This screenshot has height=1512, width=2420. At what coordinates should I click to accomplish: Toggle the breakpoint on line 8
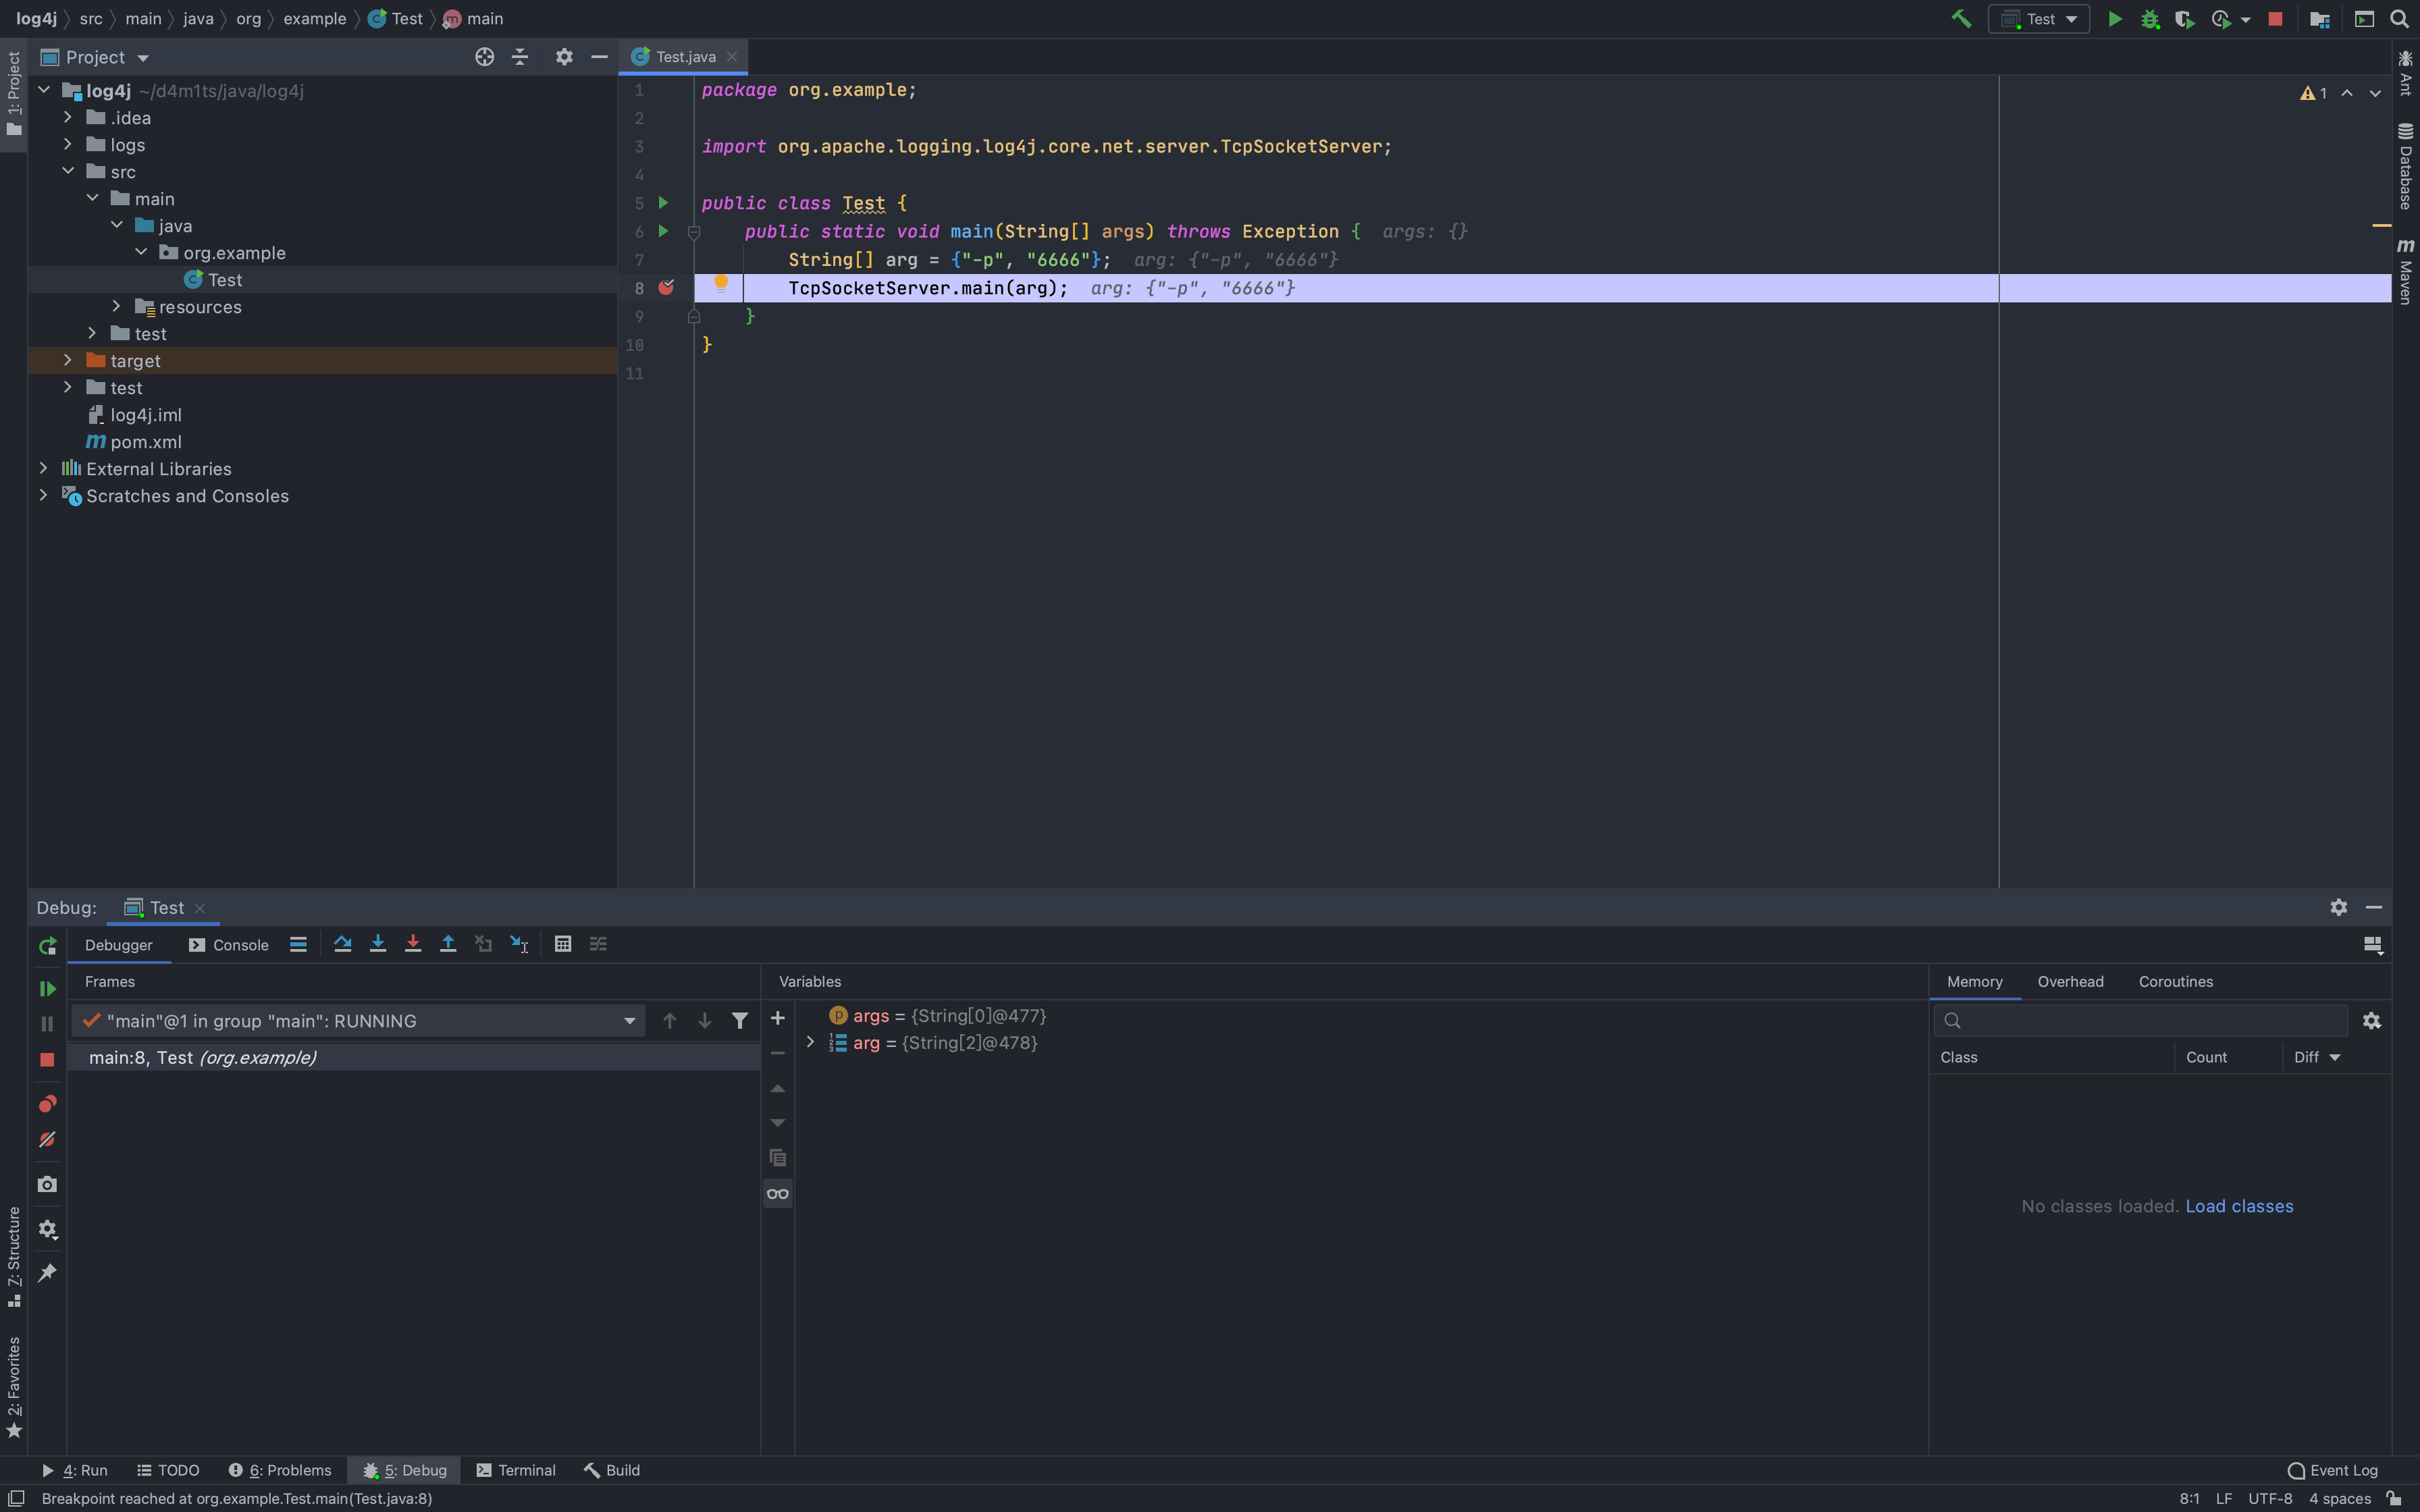pyautogui.click(x=666, y=288)
